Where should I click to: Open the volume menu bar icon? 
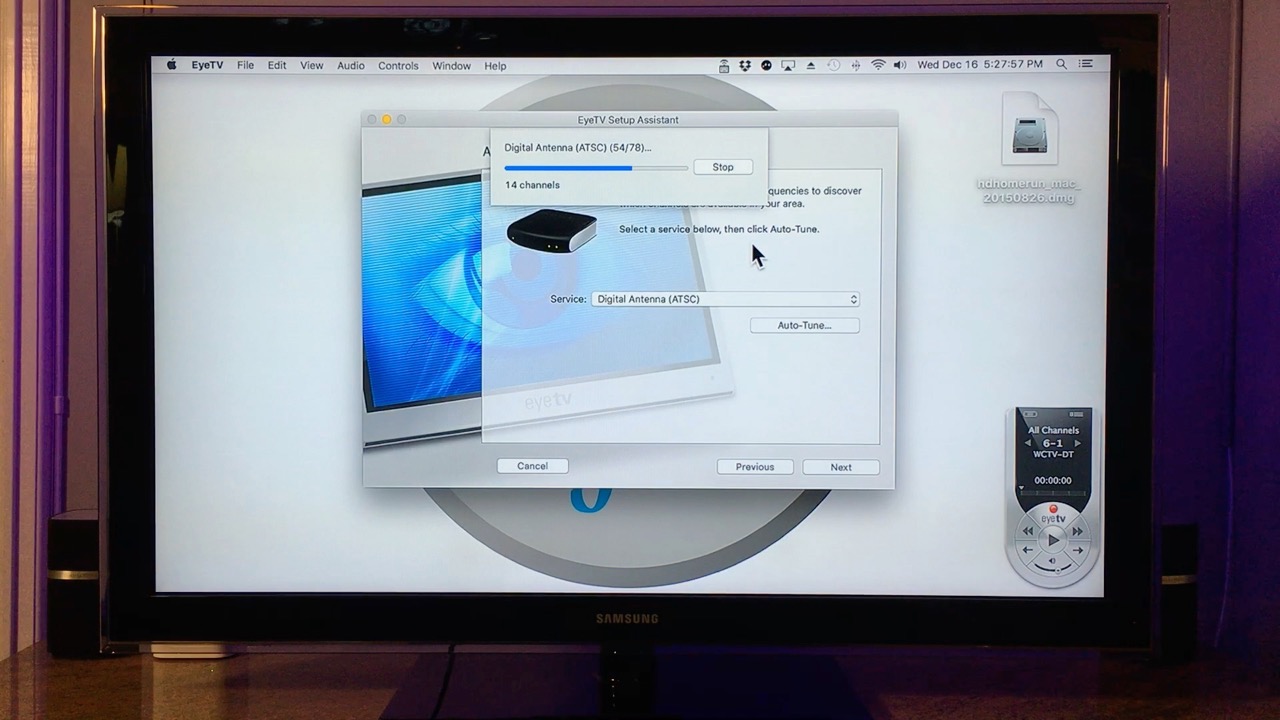(899, 65)
